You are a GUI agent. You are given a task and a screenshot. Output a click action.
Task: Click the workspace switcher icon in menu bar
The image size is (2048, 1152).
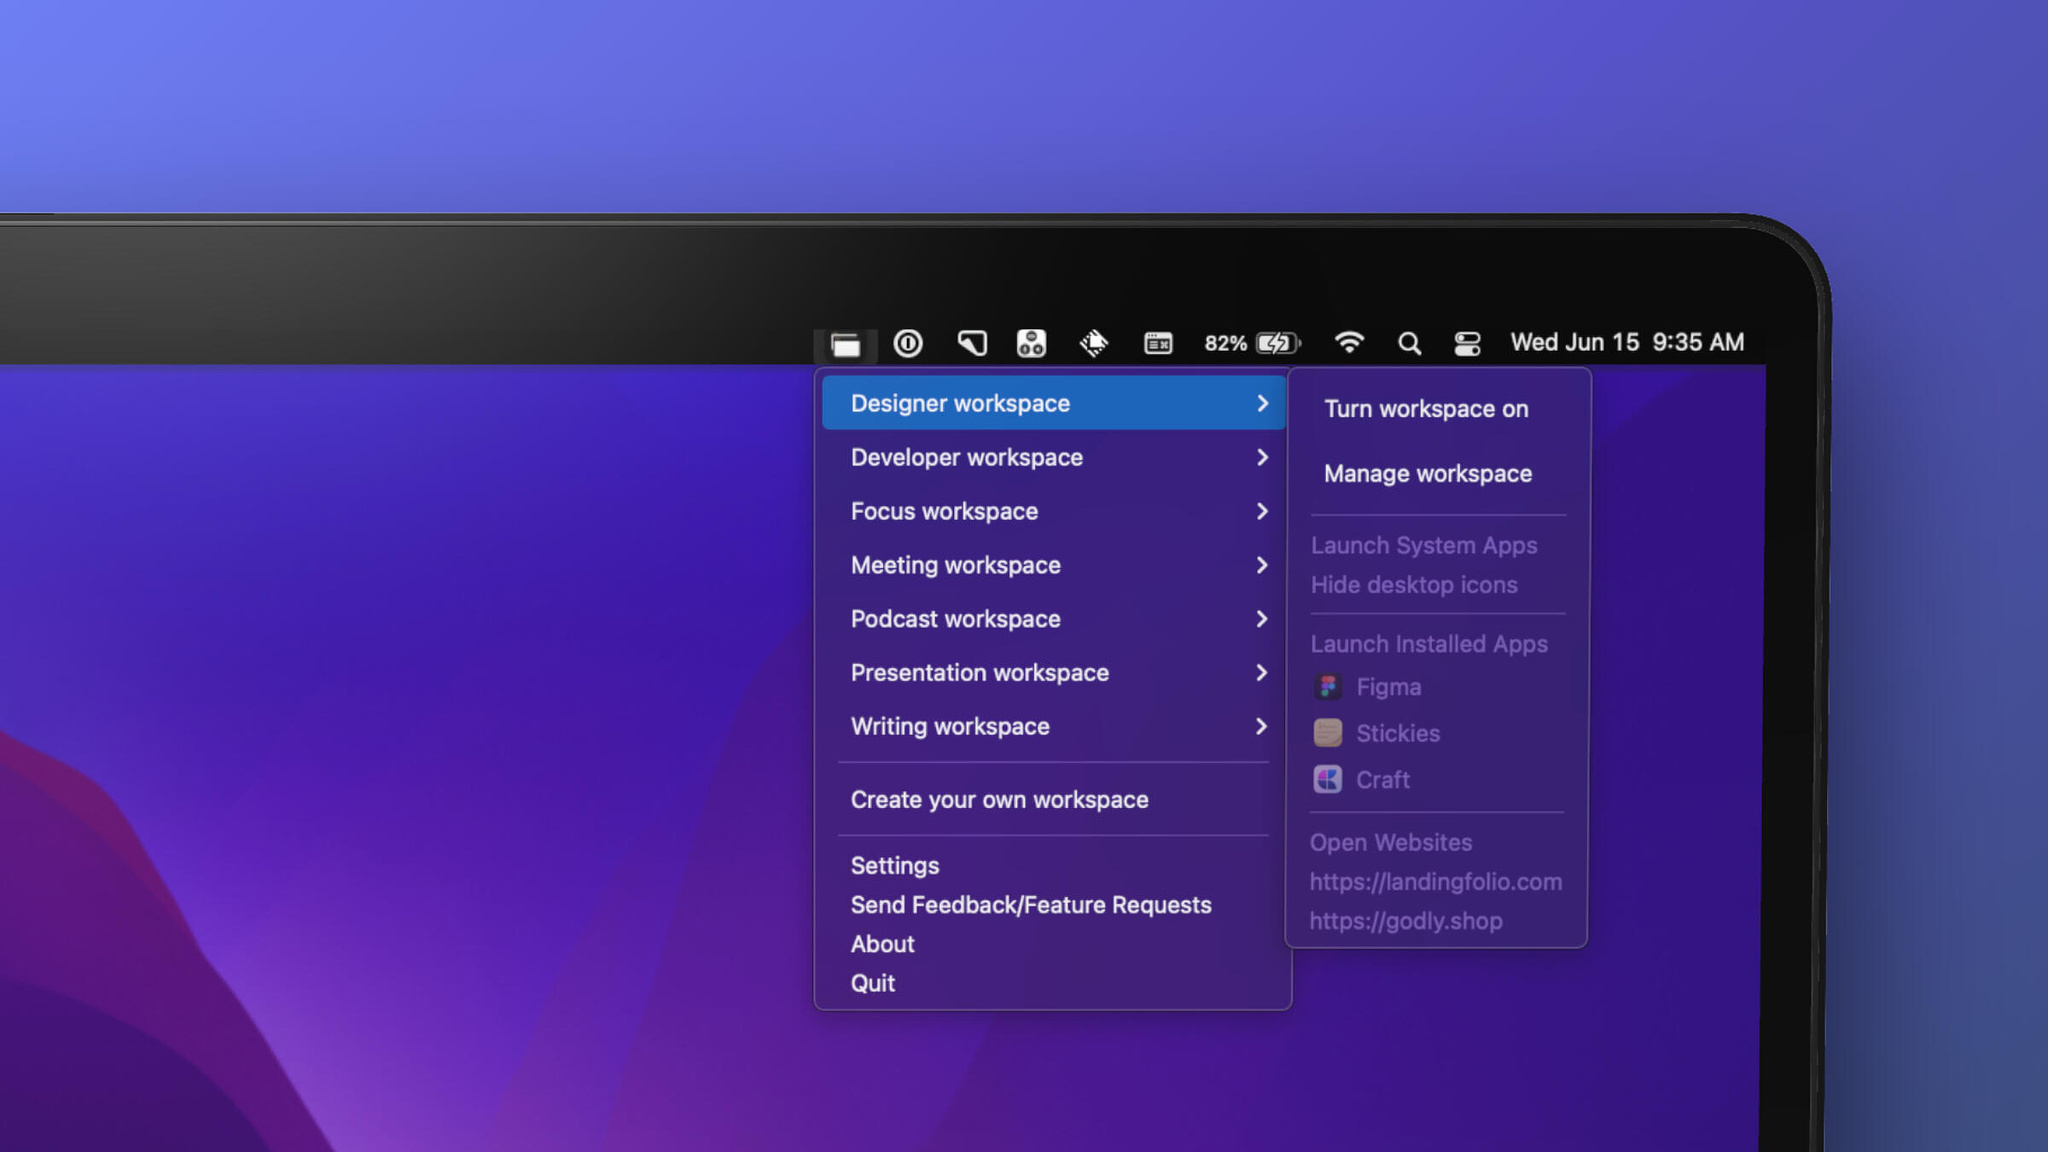tap(844, 342)
